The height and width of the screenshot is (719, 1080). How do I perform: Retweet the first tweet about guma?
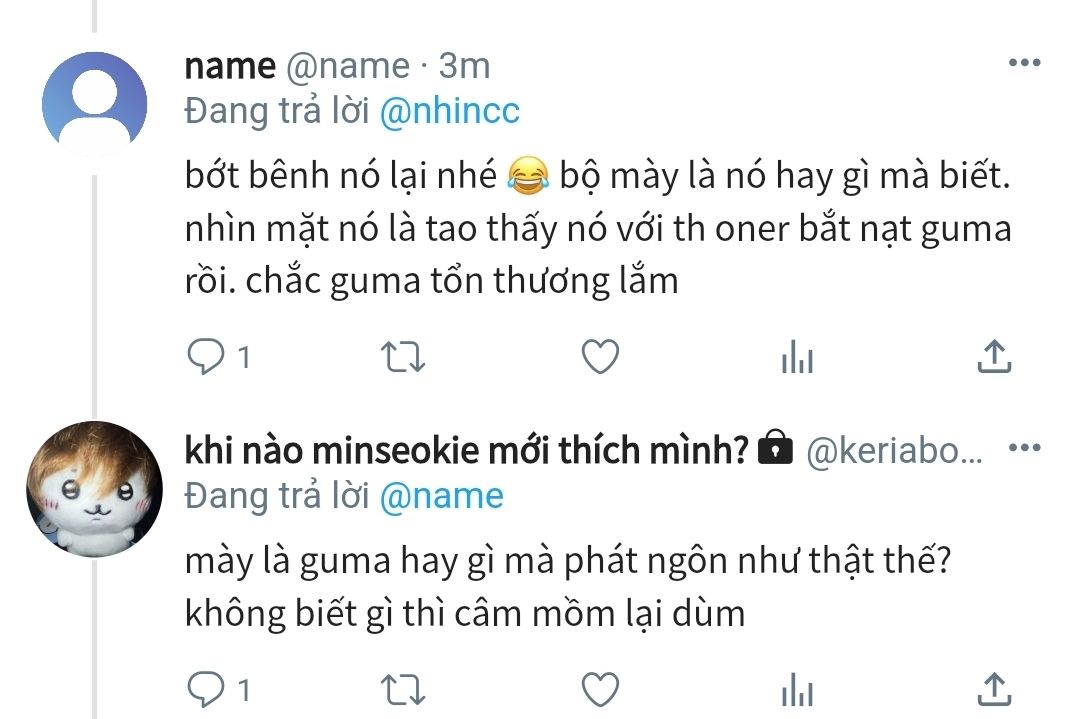(x=404, y=356)
